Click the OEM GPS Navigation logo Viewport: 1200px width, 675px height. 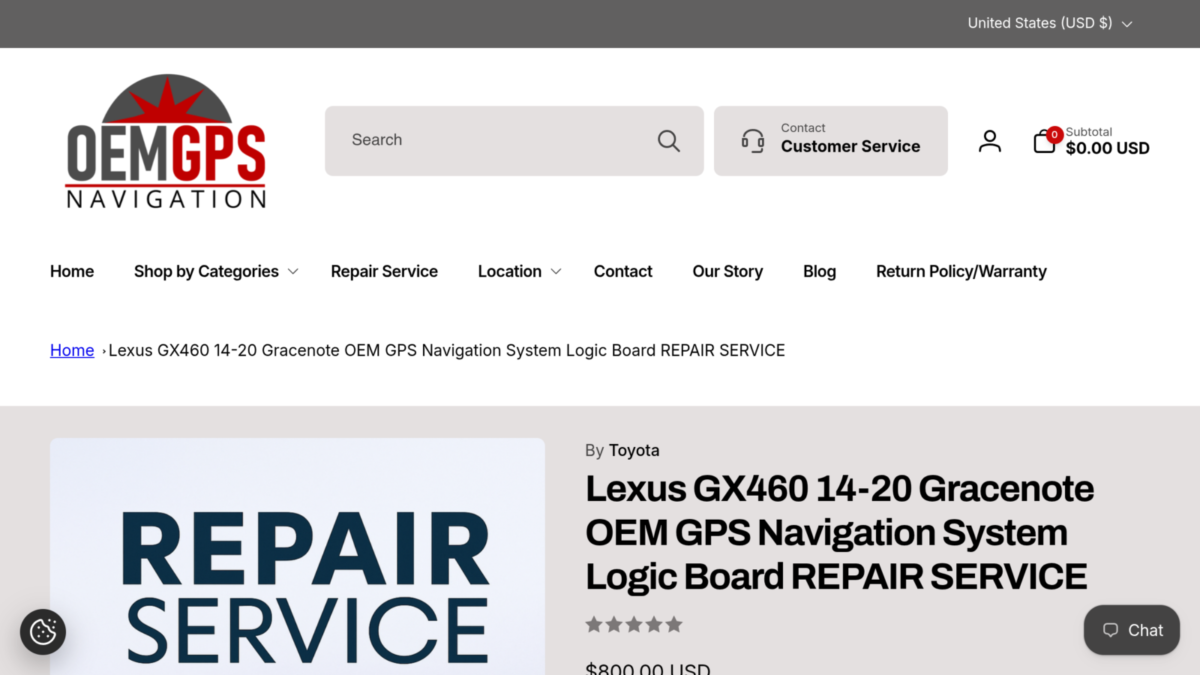(166, 141)
